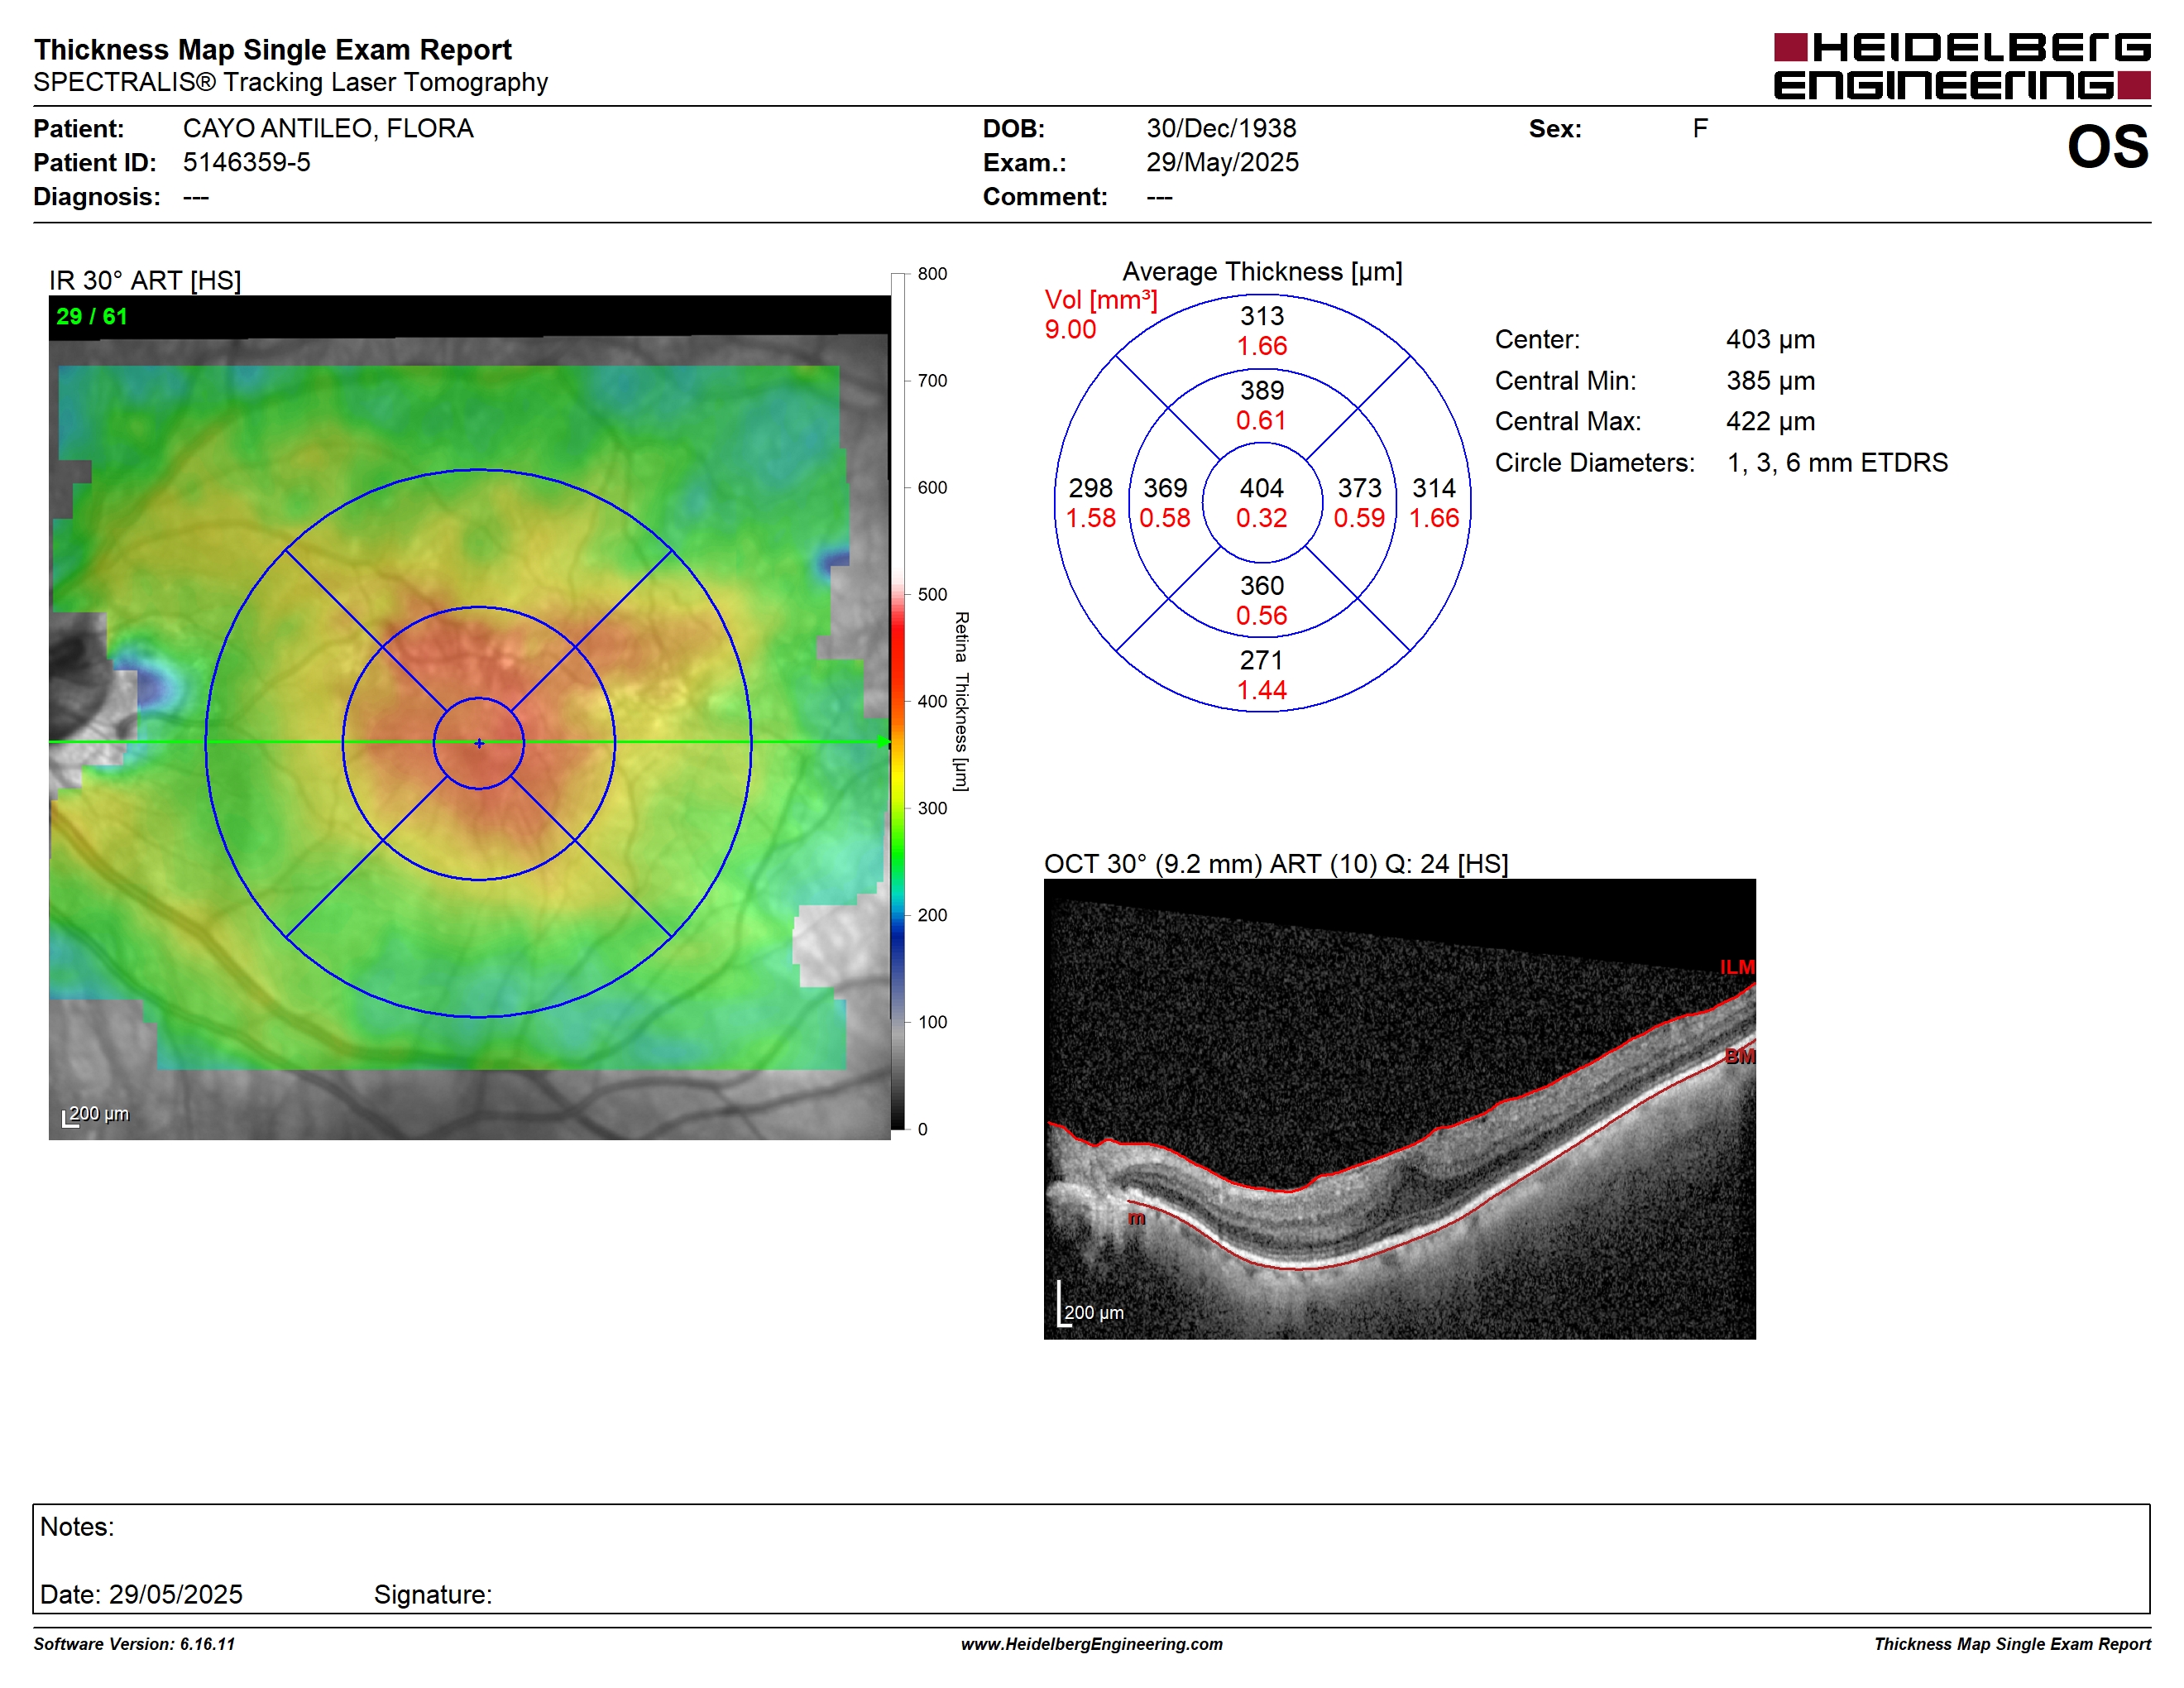Click the inner right sector value 373
This screenshot has width=2184, height=1688.
pyautogui.click(x=1360, y=488)
